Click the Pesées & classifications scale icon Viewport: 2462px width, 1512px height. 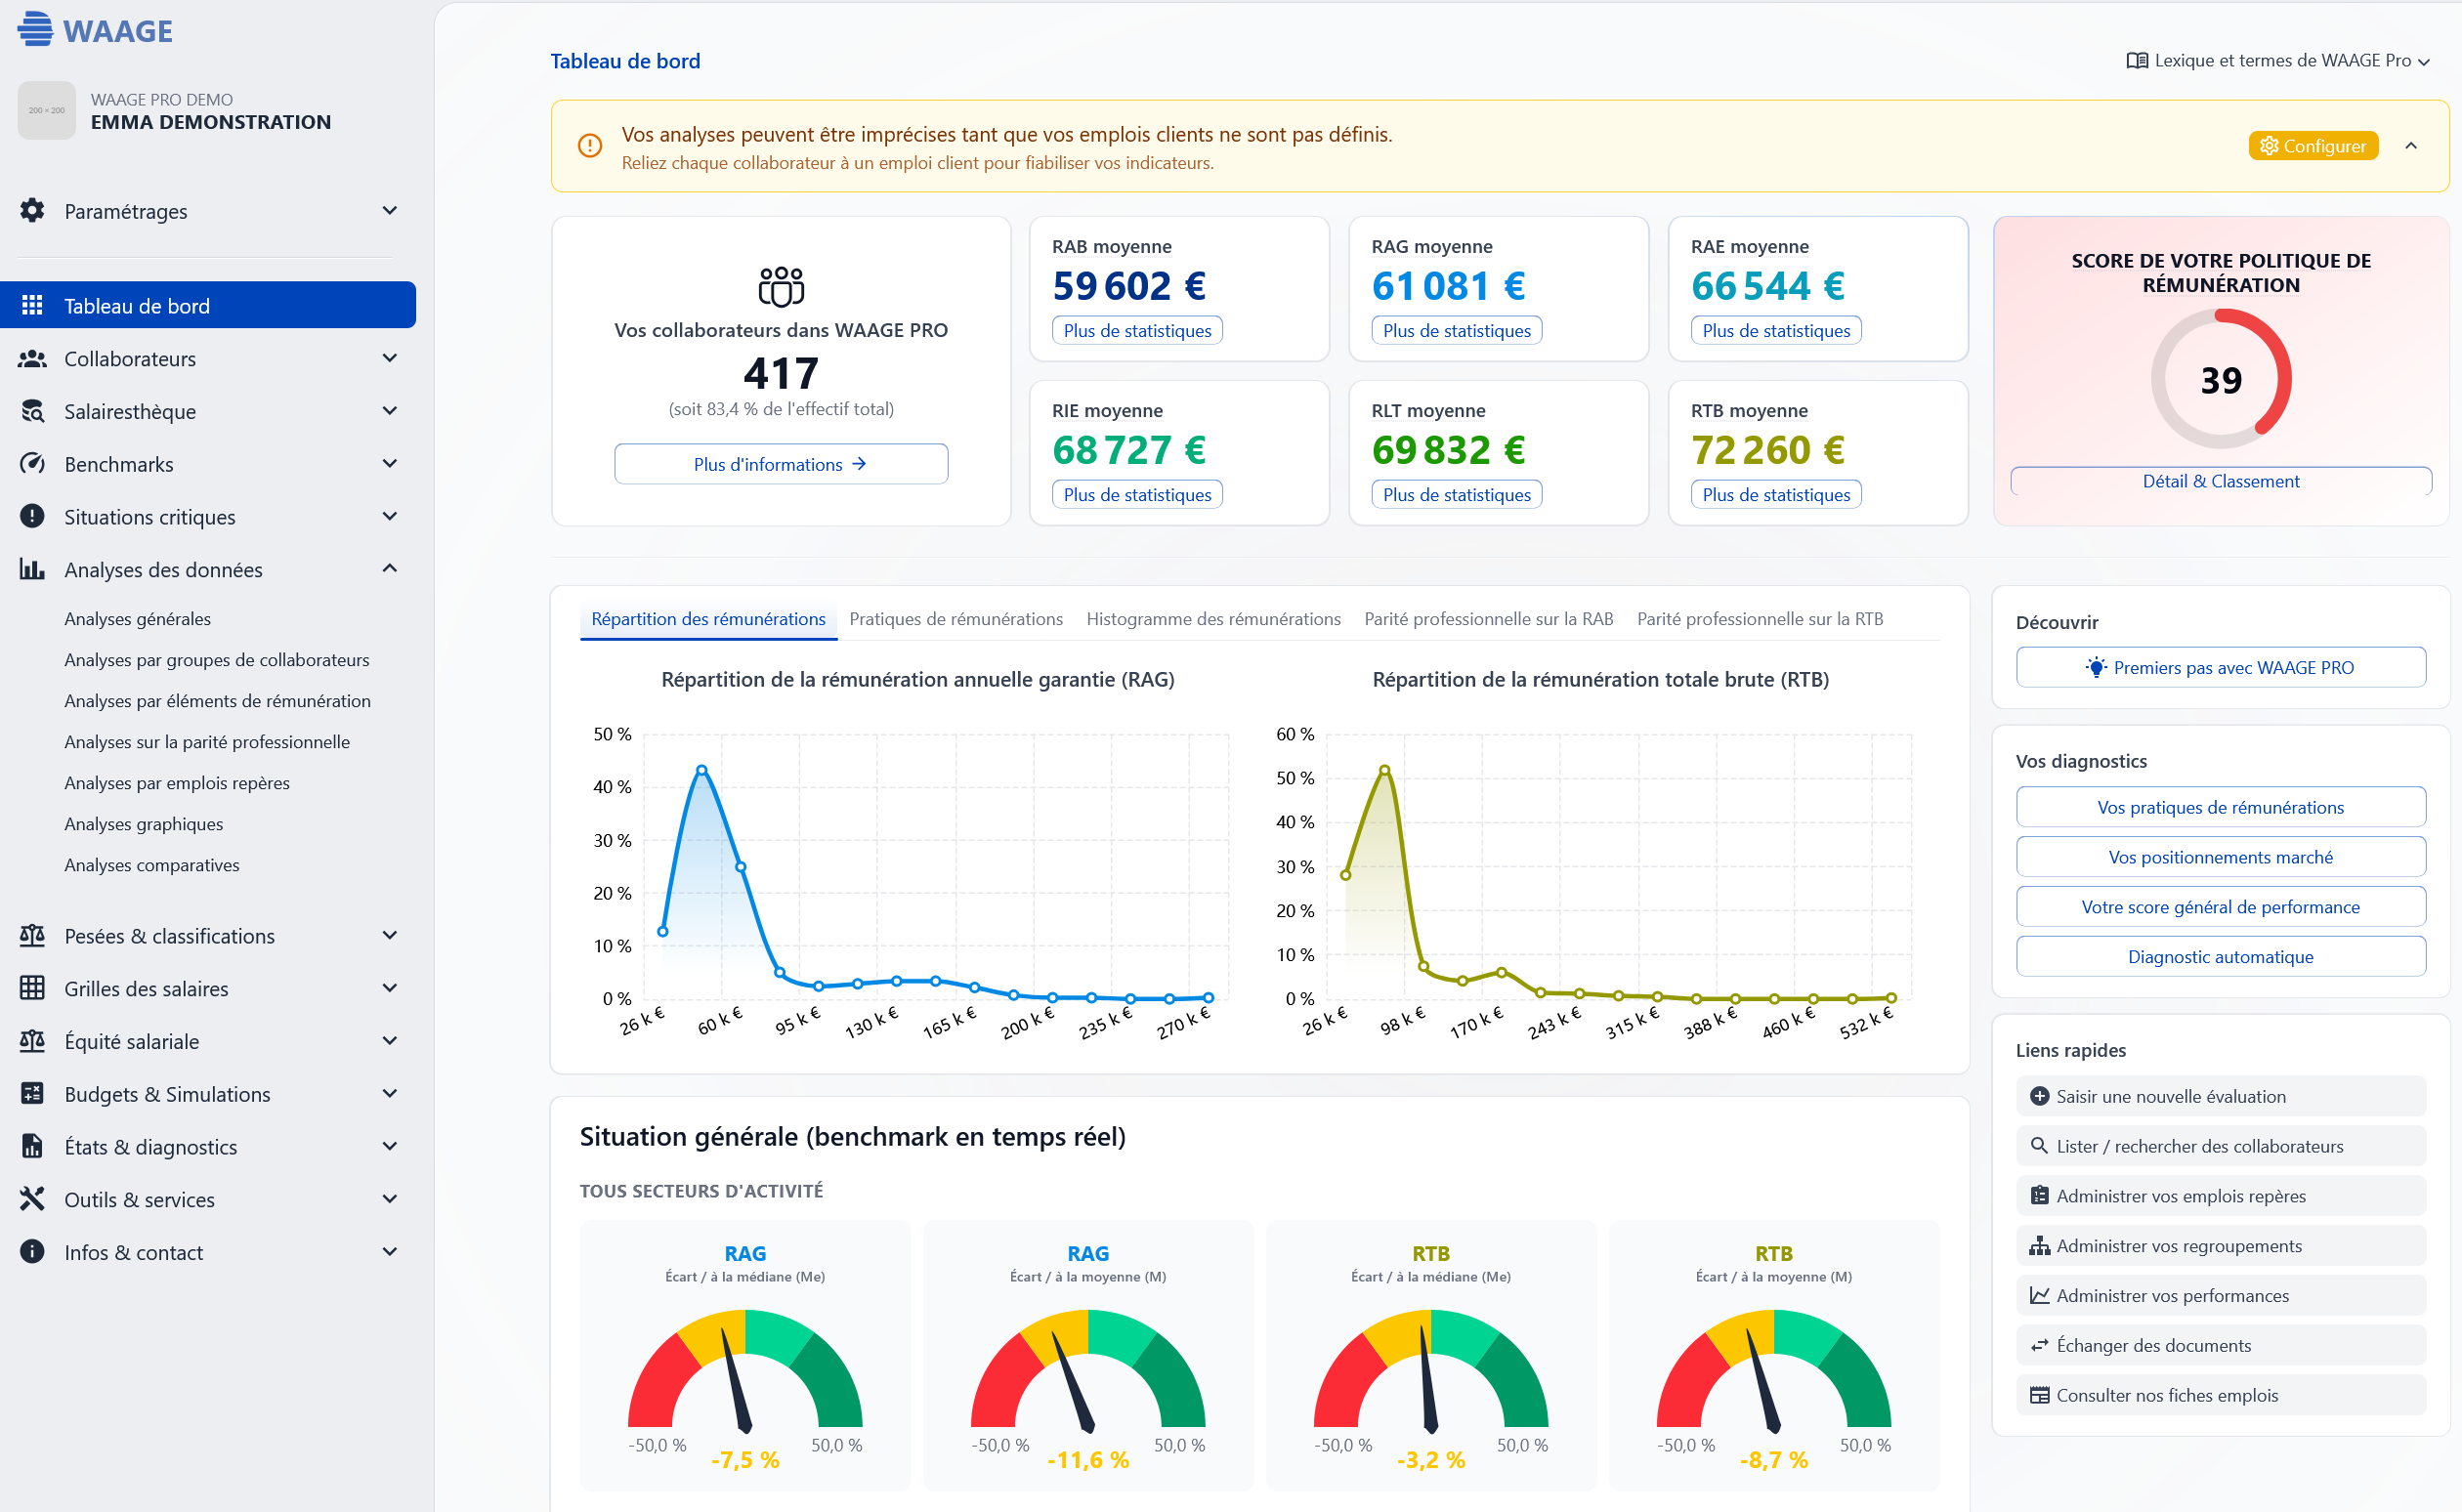[x=32, y=935]
